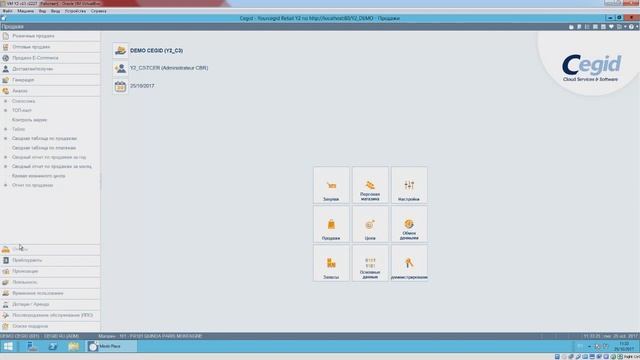Open the Запасы module tile
Screen dimensions: 640x360
click(x=331, y=263)
